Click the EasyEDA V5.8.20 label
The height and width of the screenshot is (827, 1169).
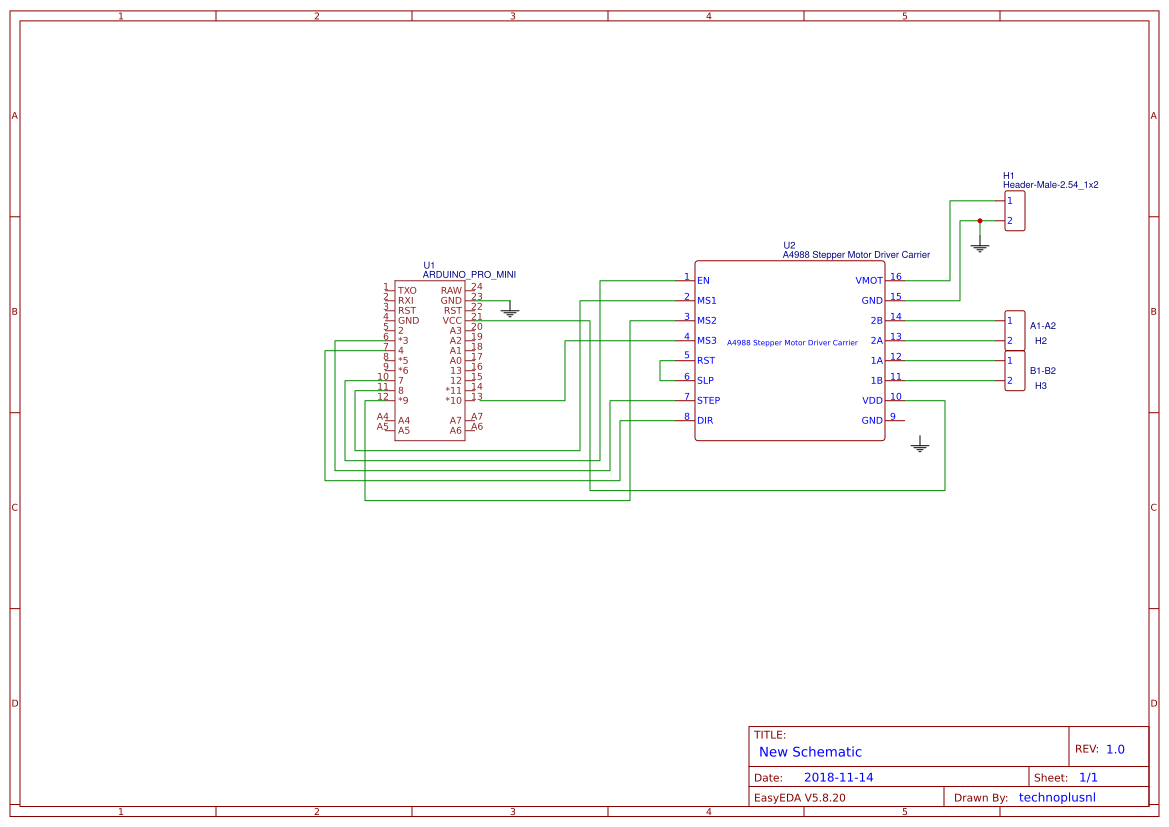click(x=799, y=797)
